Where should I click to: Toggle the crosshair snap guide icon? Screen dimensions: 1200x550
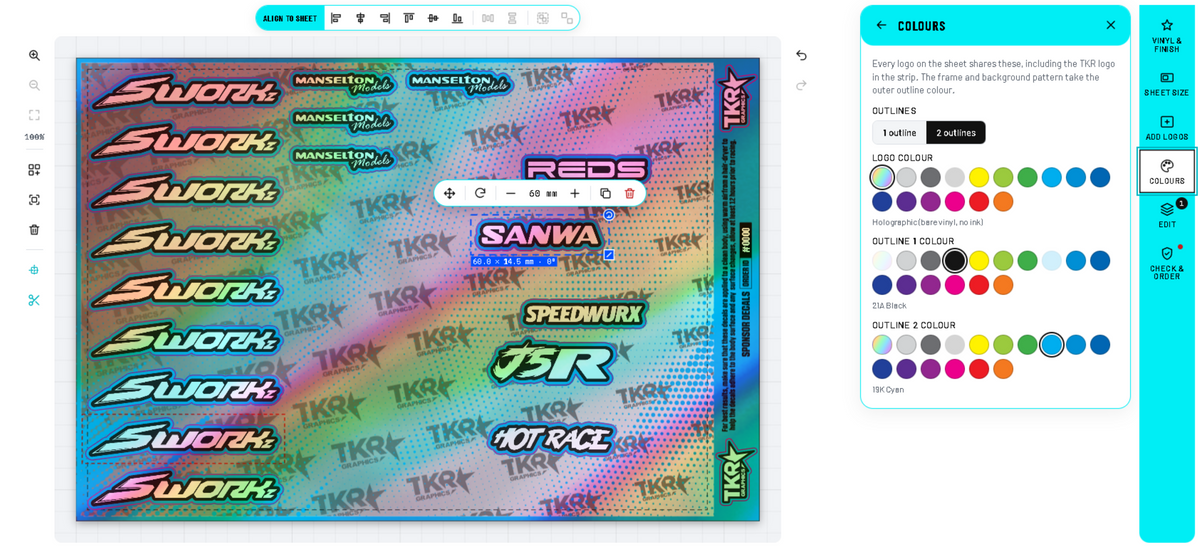tap(34, 270)
